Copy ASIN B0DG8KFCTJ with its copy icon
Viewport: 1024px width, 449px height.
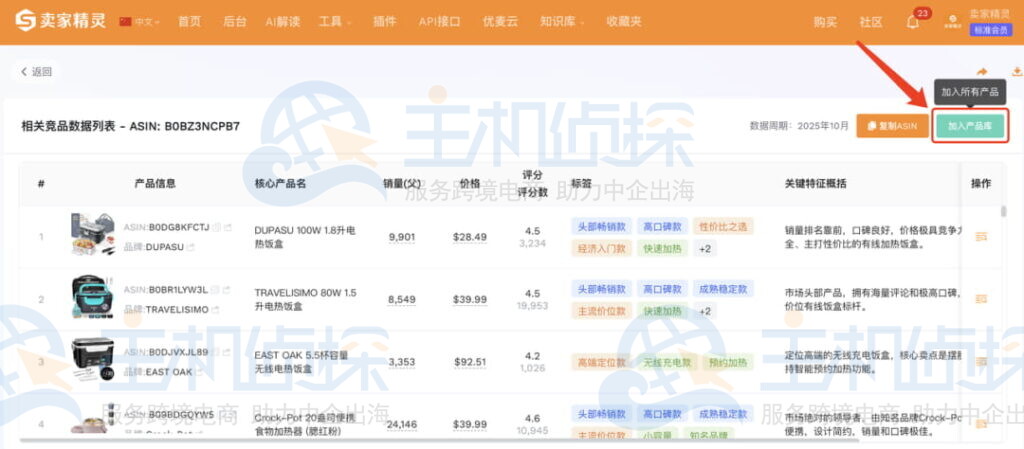pyautogui.click(x=216, y=227)
